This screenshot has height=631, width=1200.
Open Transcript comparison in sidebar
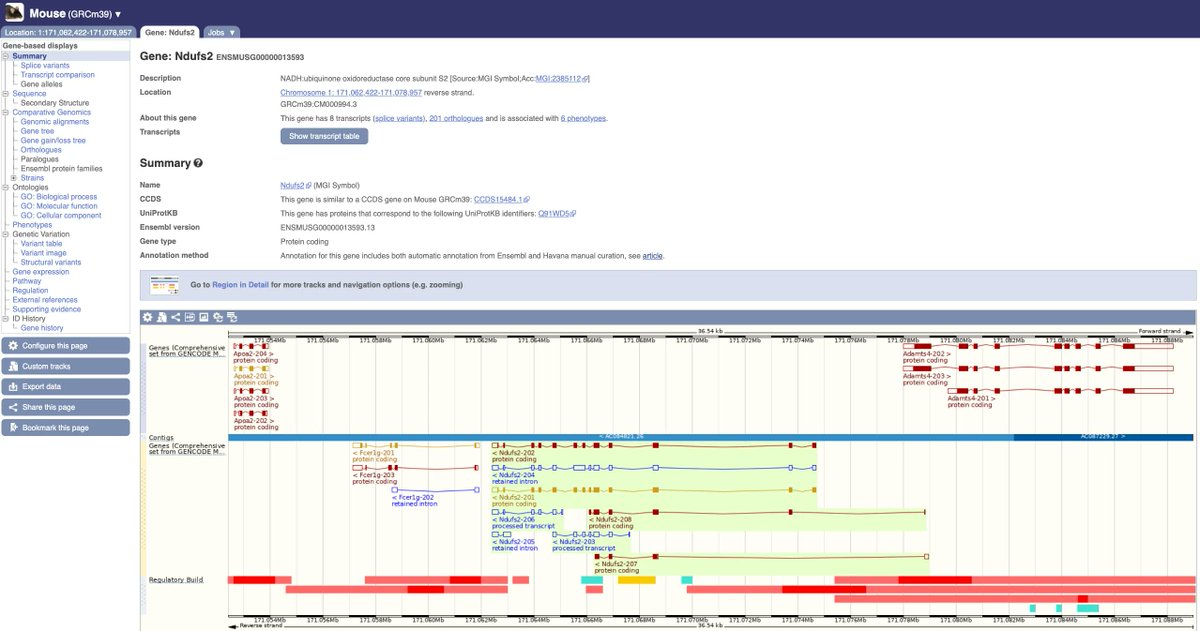(58, 75)
